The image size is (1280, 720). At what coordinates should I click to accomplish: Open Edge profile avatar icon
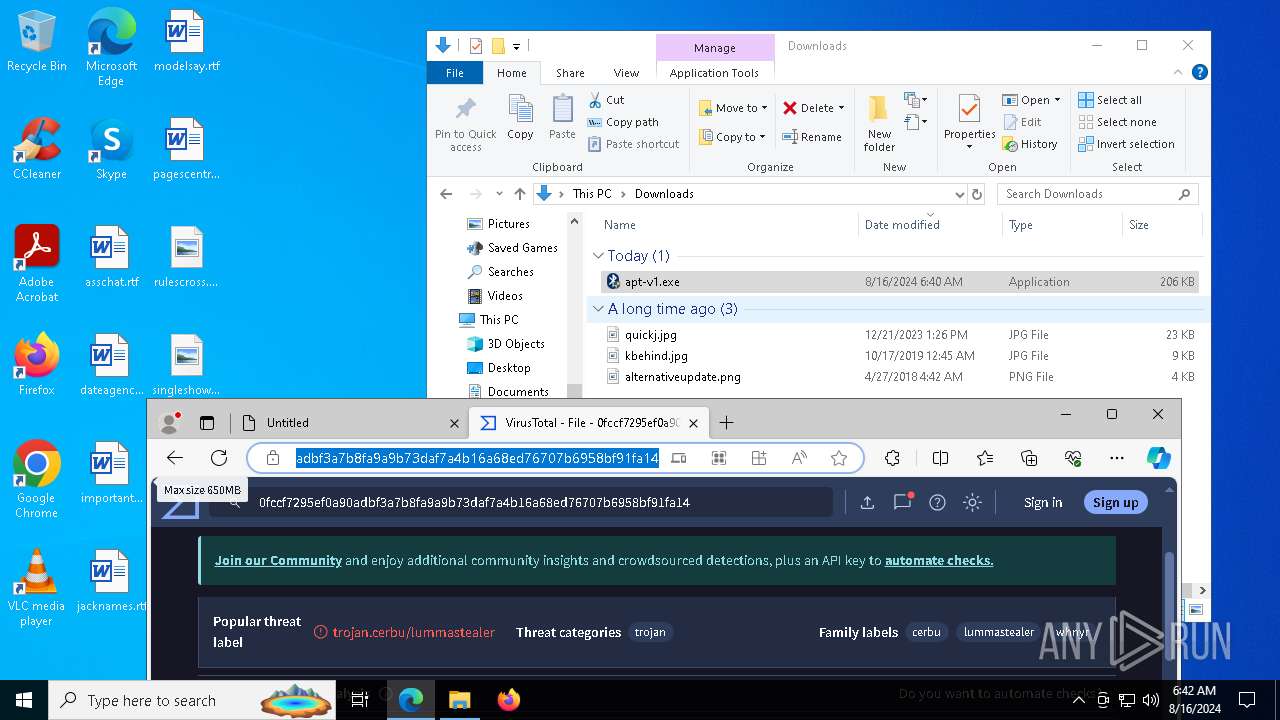(170, 423)
